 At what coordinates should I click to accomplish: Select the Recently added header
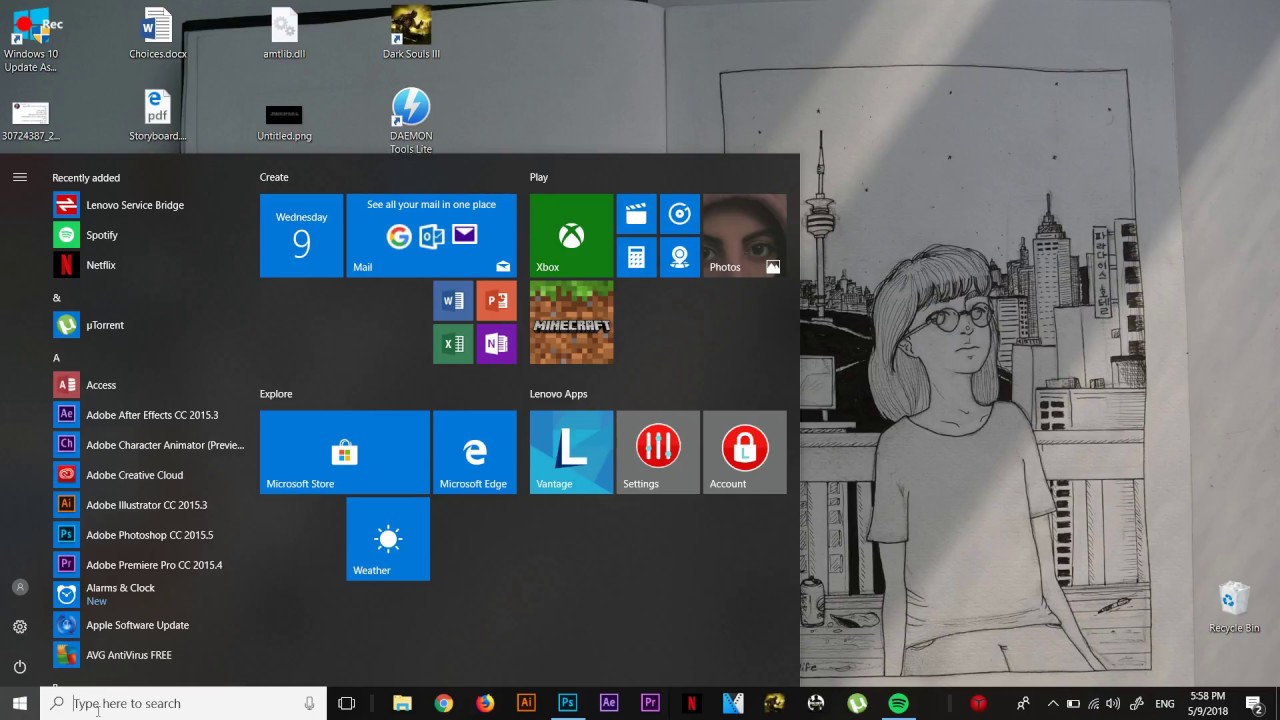click(86, 178)
